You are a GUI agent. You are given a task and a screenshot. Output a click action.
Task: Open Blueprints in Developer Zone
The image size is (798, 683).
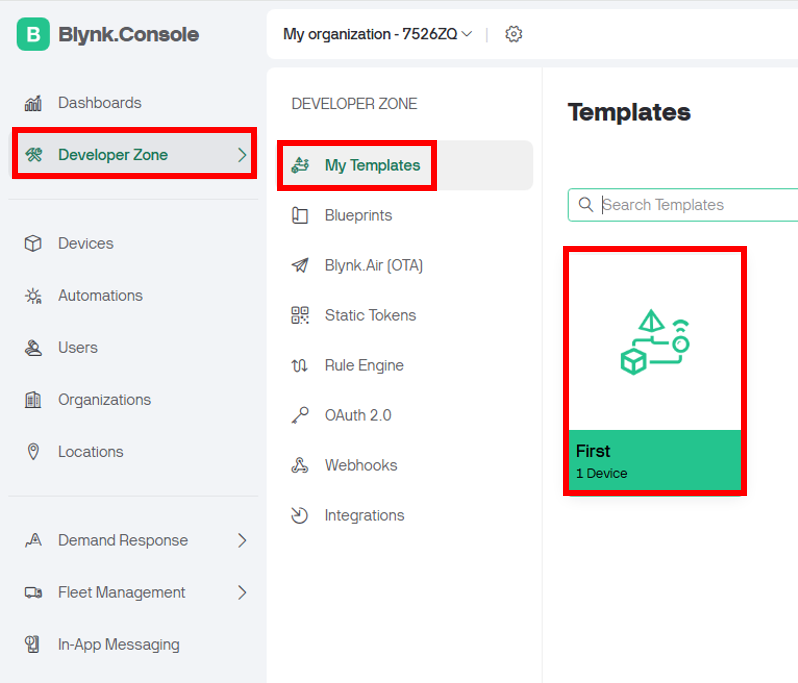tap(405, 215)
